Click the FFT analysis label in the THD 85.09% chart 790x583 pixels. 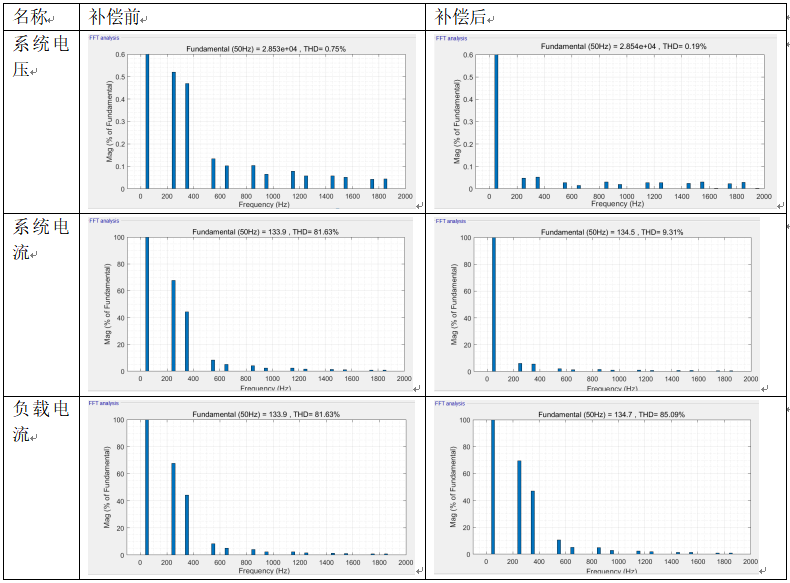coord(451,403)
